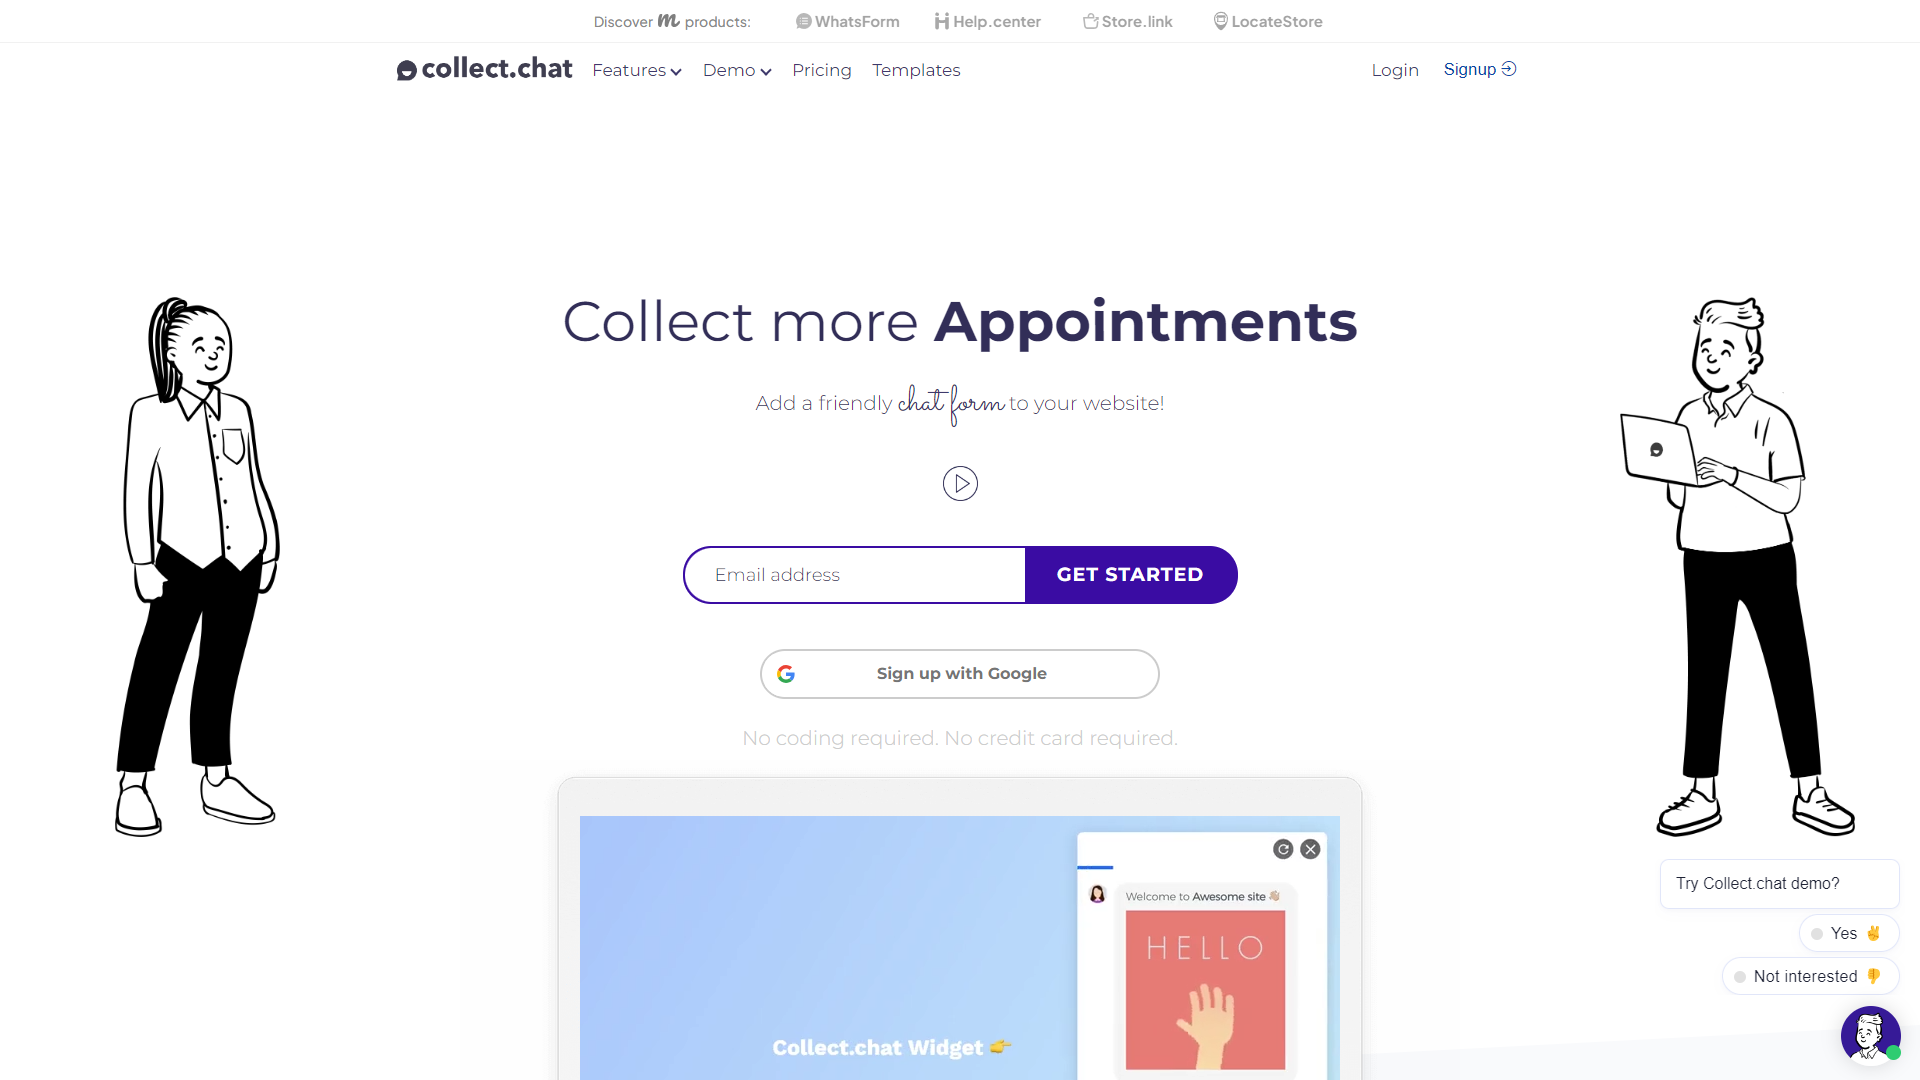Sign up with Google button

tap(960, 674)
